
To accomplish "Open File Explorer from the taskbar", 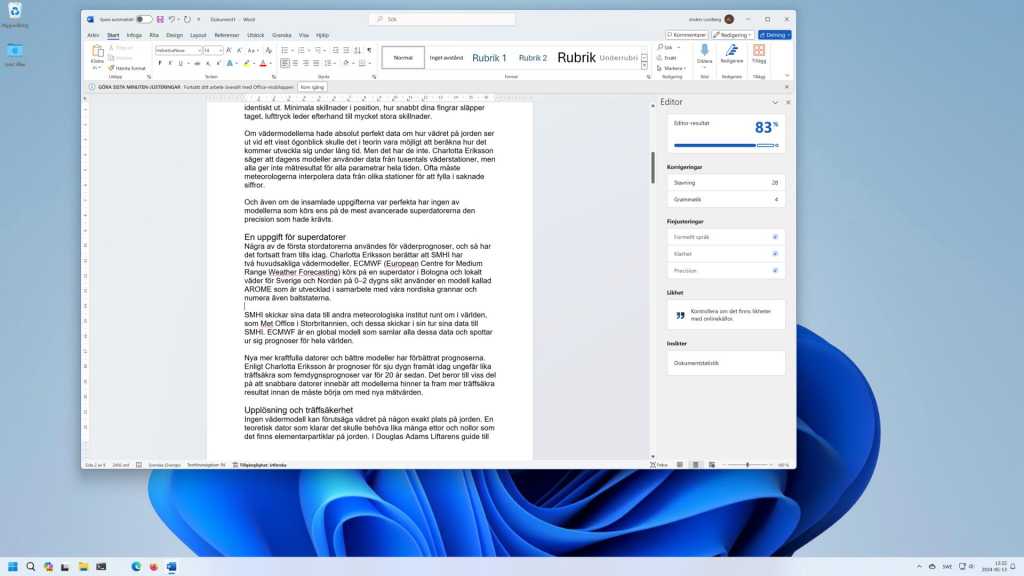I will (x=83, y=566).
